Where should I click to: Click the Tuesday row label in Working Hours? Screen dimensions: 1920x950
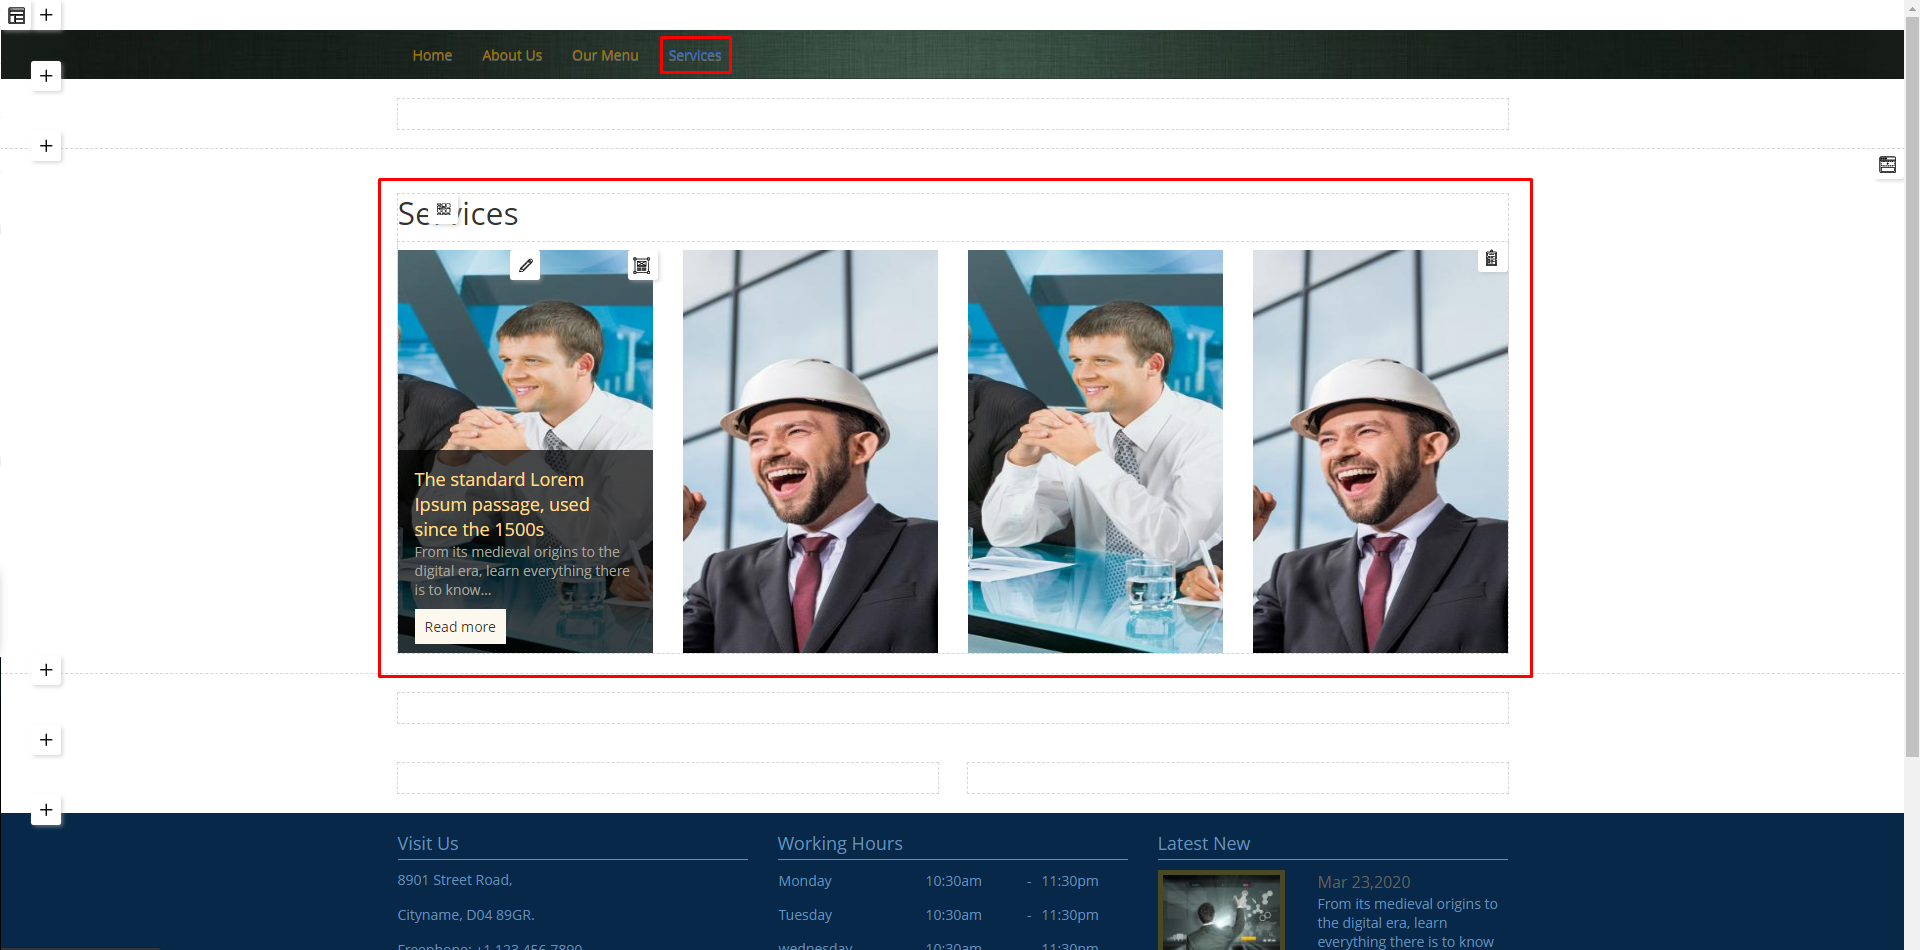point(805,915)
